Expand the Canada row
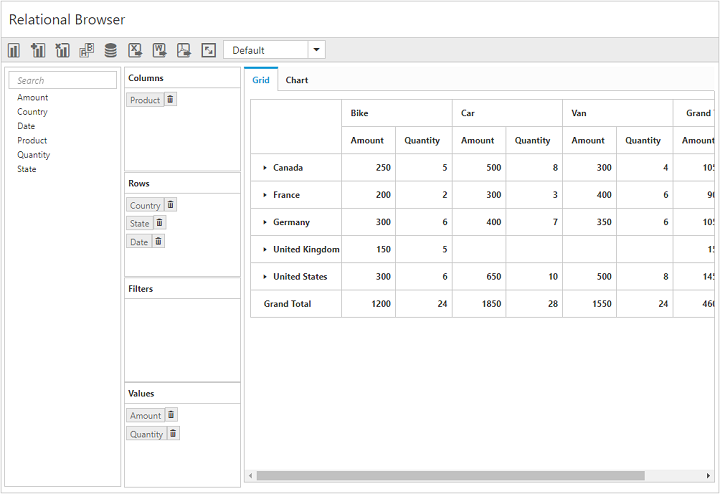The width and height of the screenshot is (720, 494). tap(265, 168)
